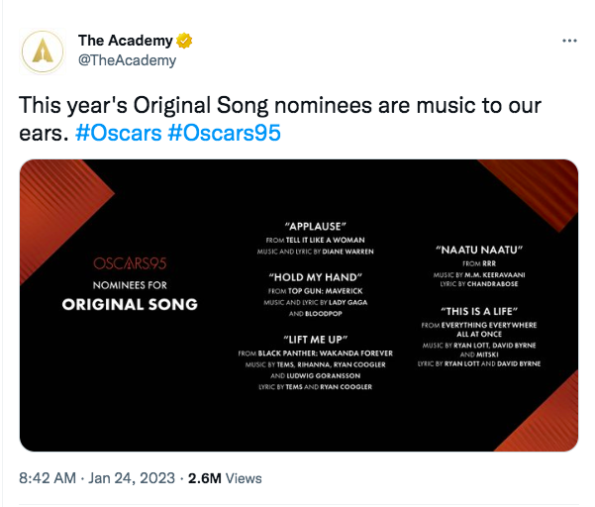Click the Jan 24, 2023 date

pyautogui.click(x=131, y=478)
